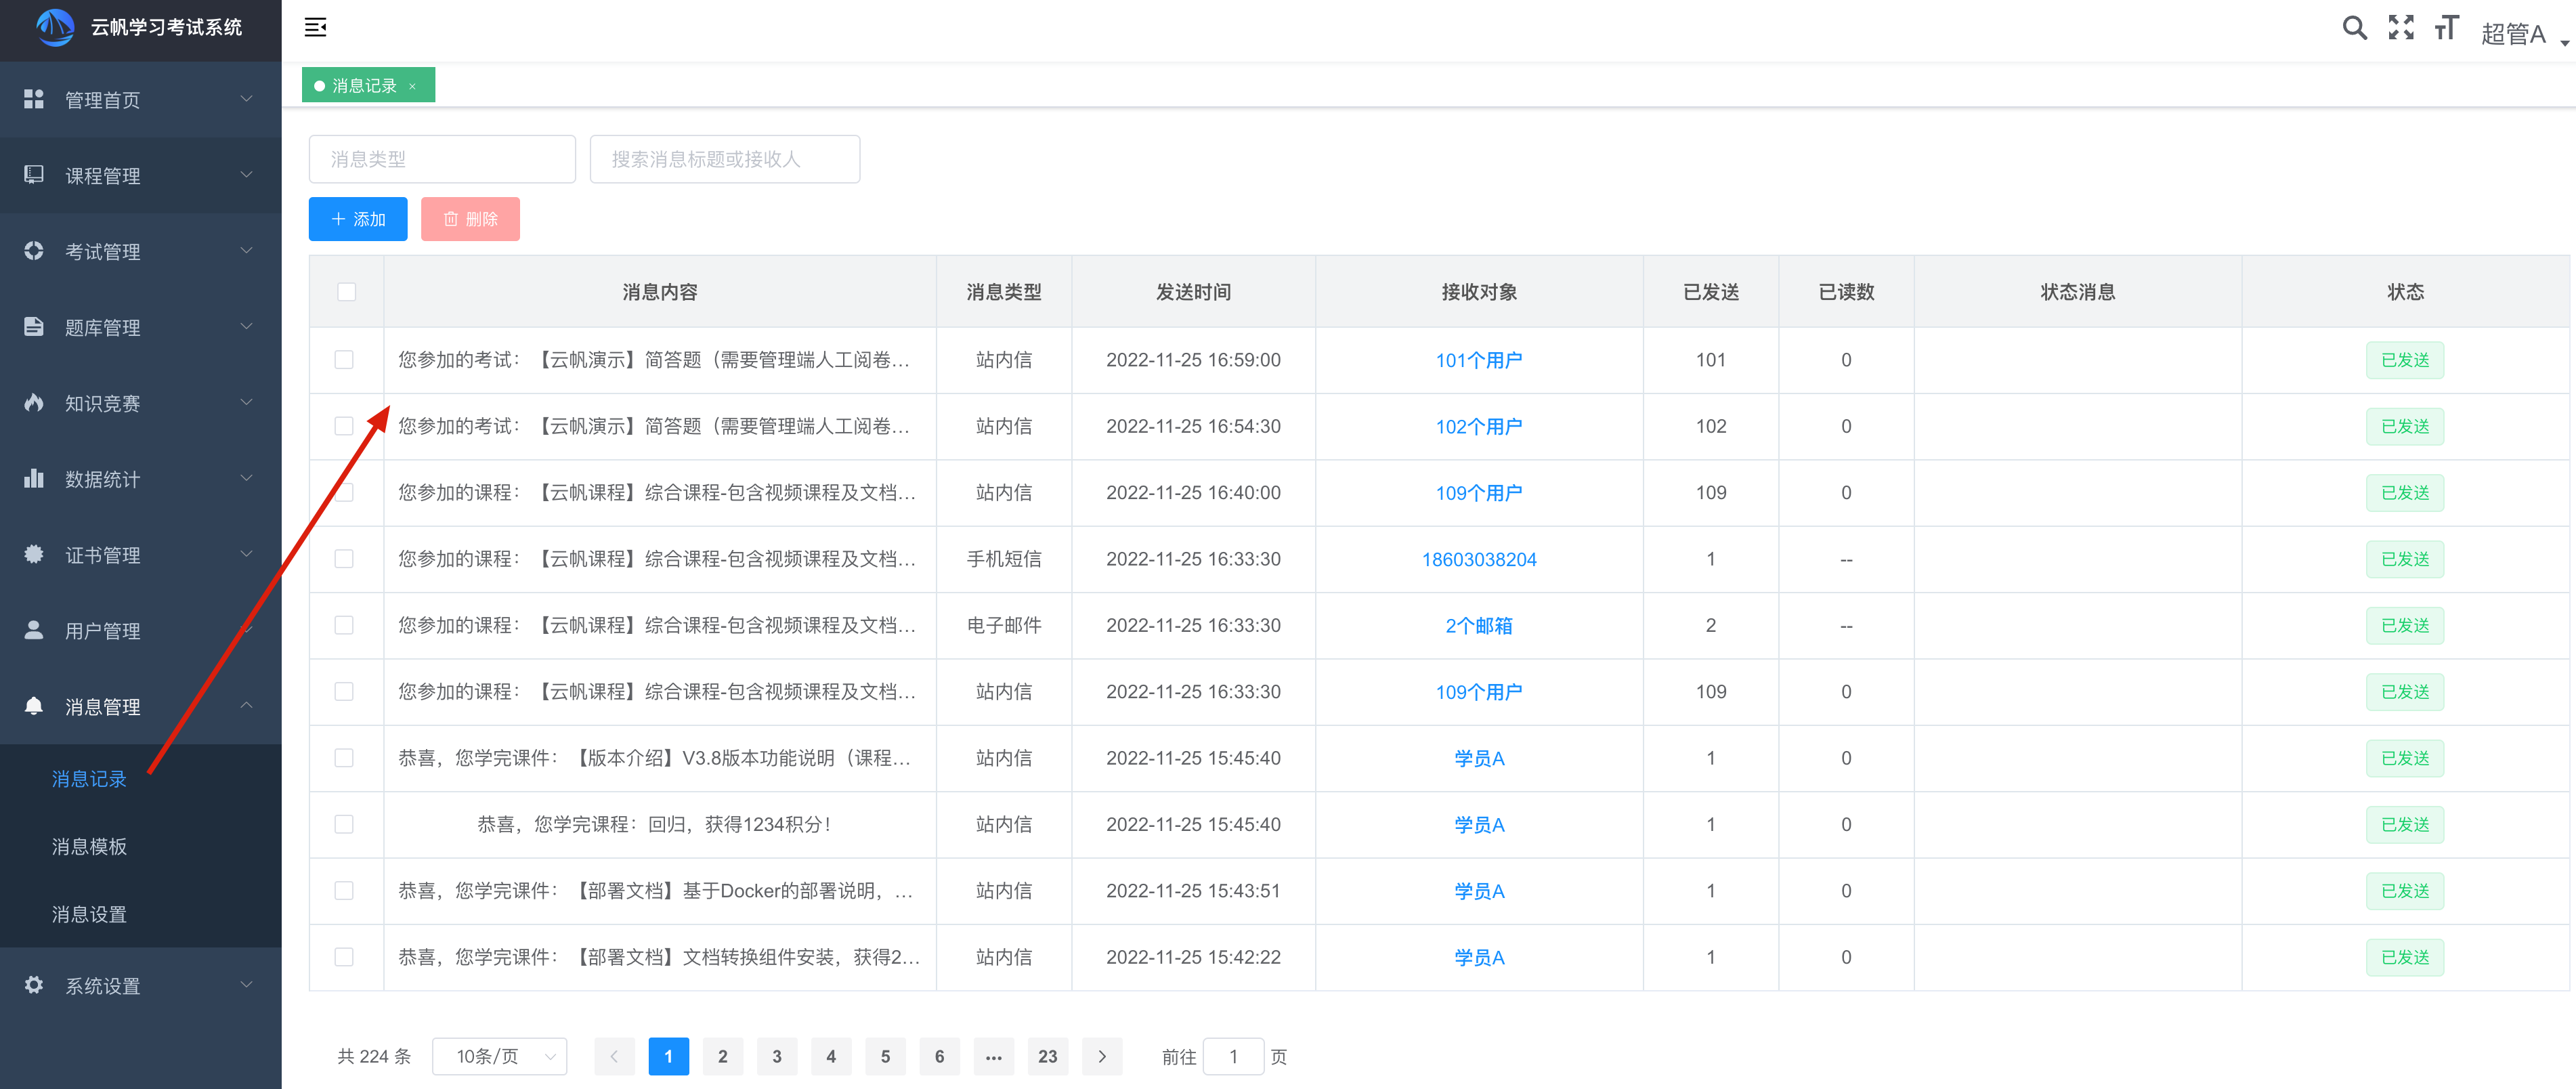The image size is (2576, 1089).
Task: Click the 删除 button
Action: [470, 219]
